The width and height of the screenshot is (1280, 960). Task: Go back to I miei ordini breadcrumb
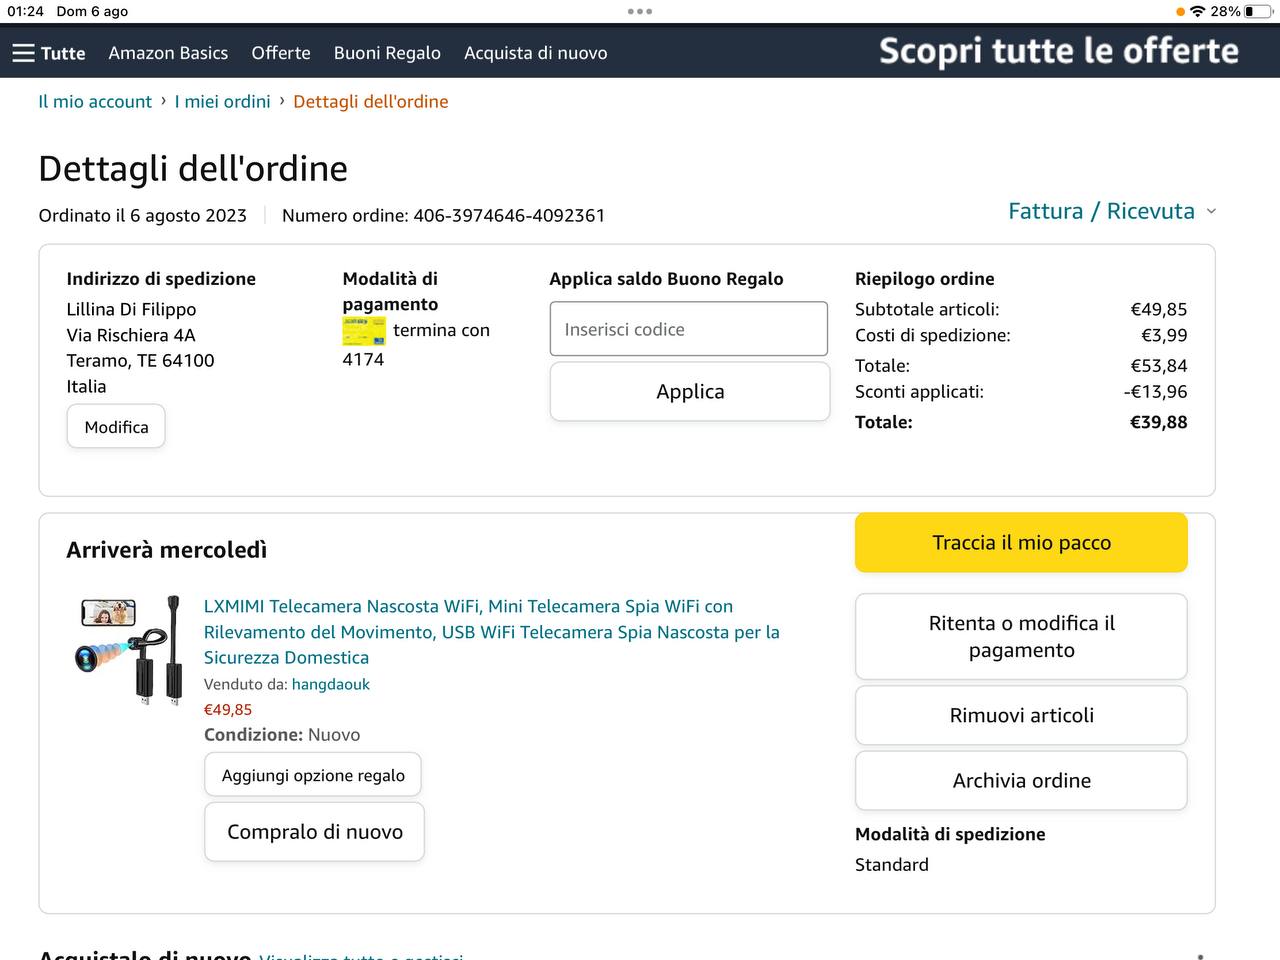coord(222,102)
